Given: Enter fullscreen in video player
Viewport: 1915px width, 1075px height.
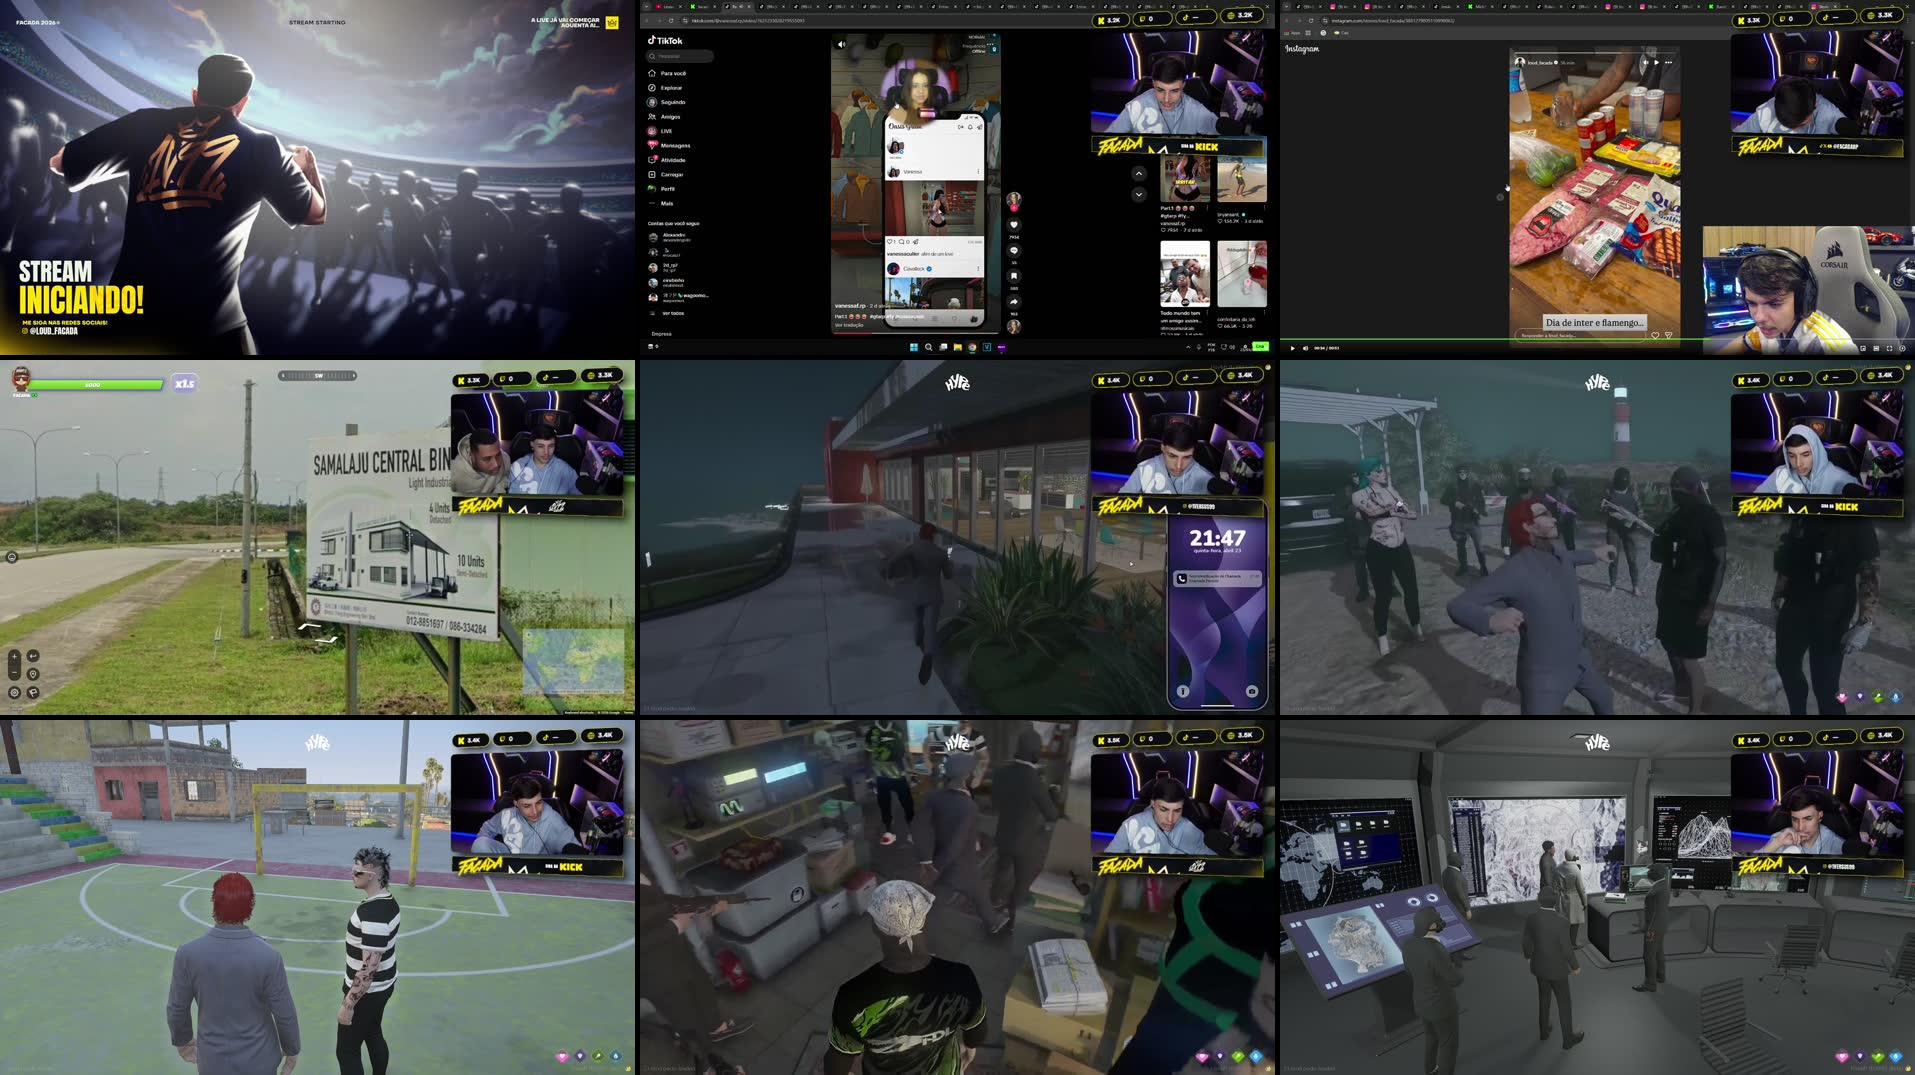Looking at the screenshot, I should [1889, 348].
